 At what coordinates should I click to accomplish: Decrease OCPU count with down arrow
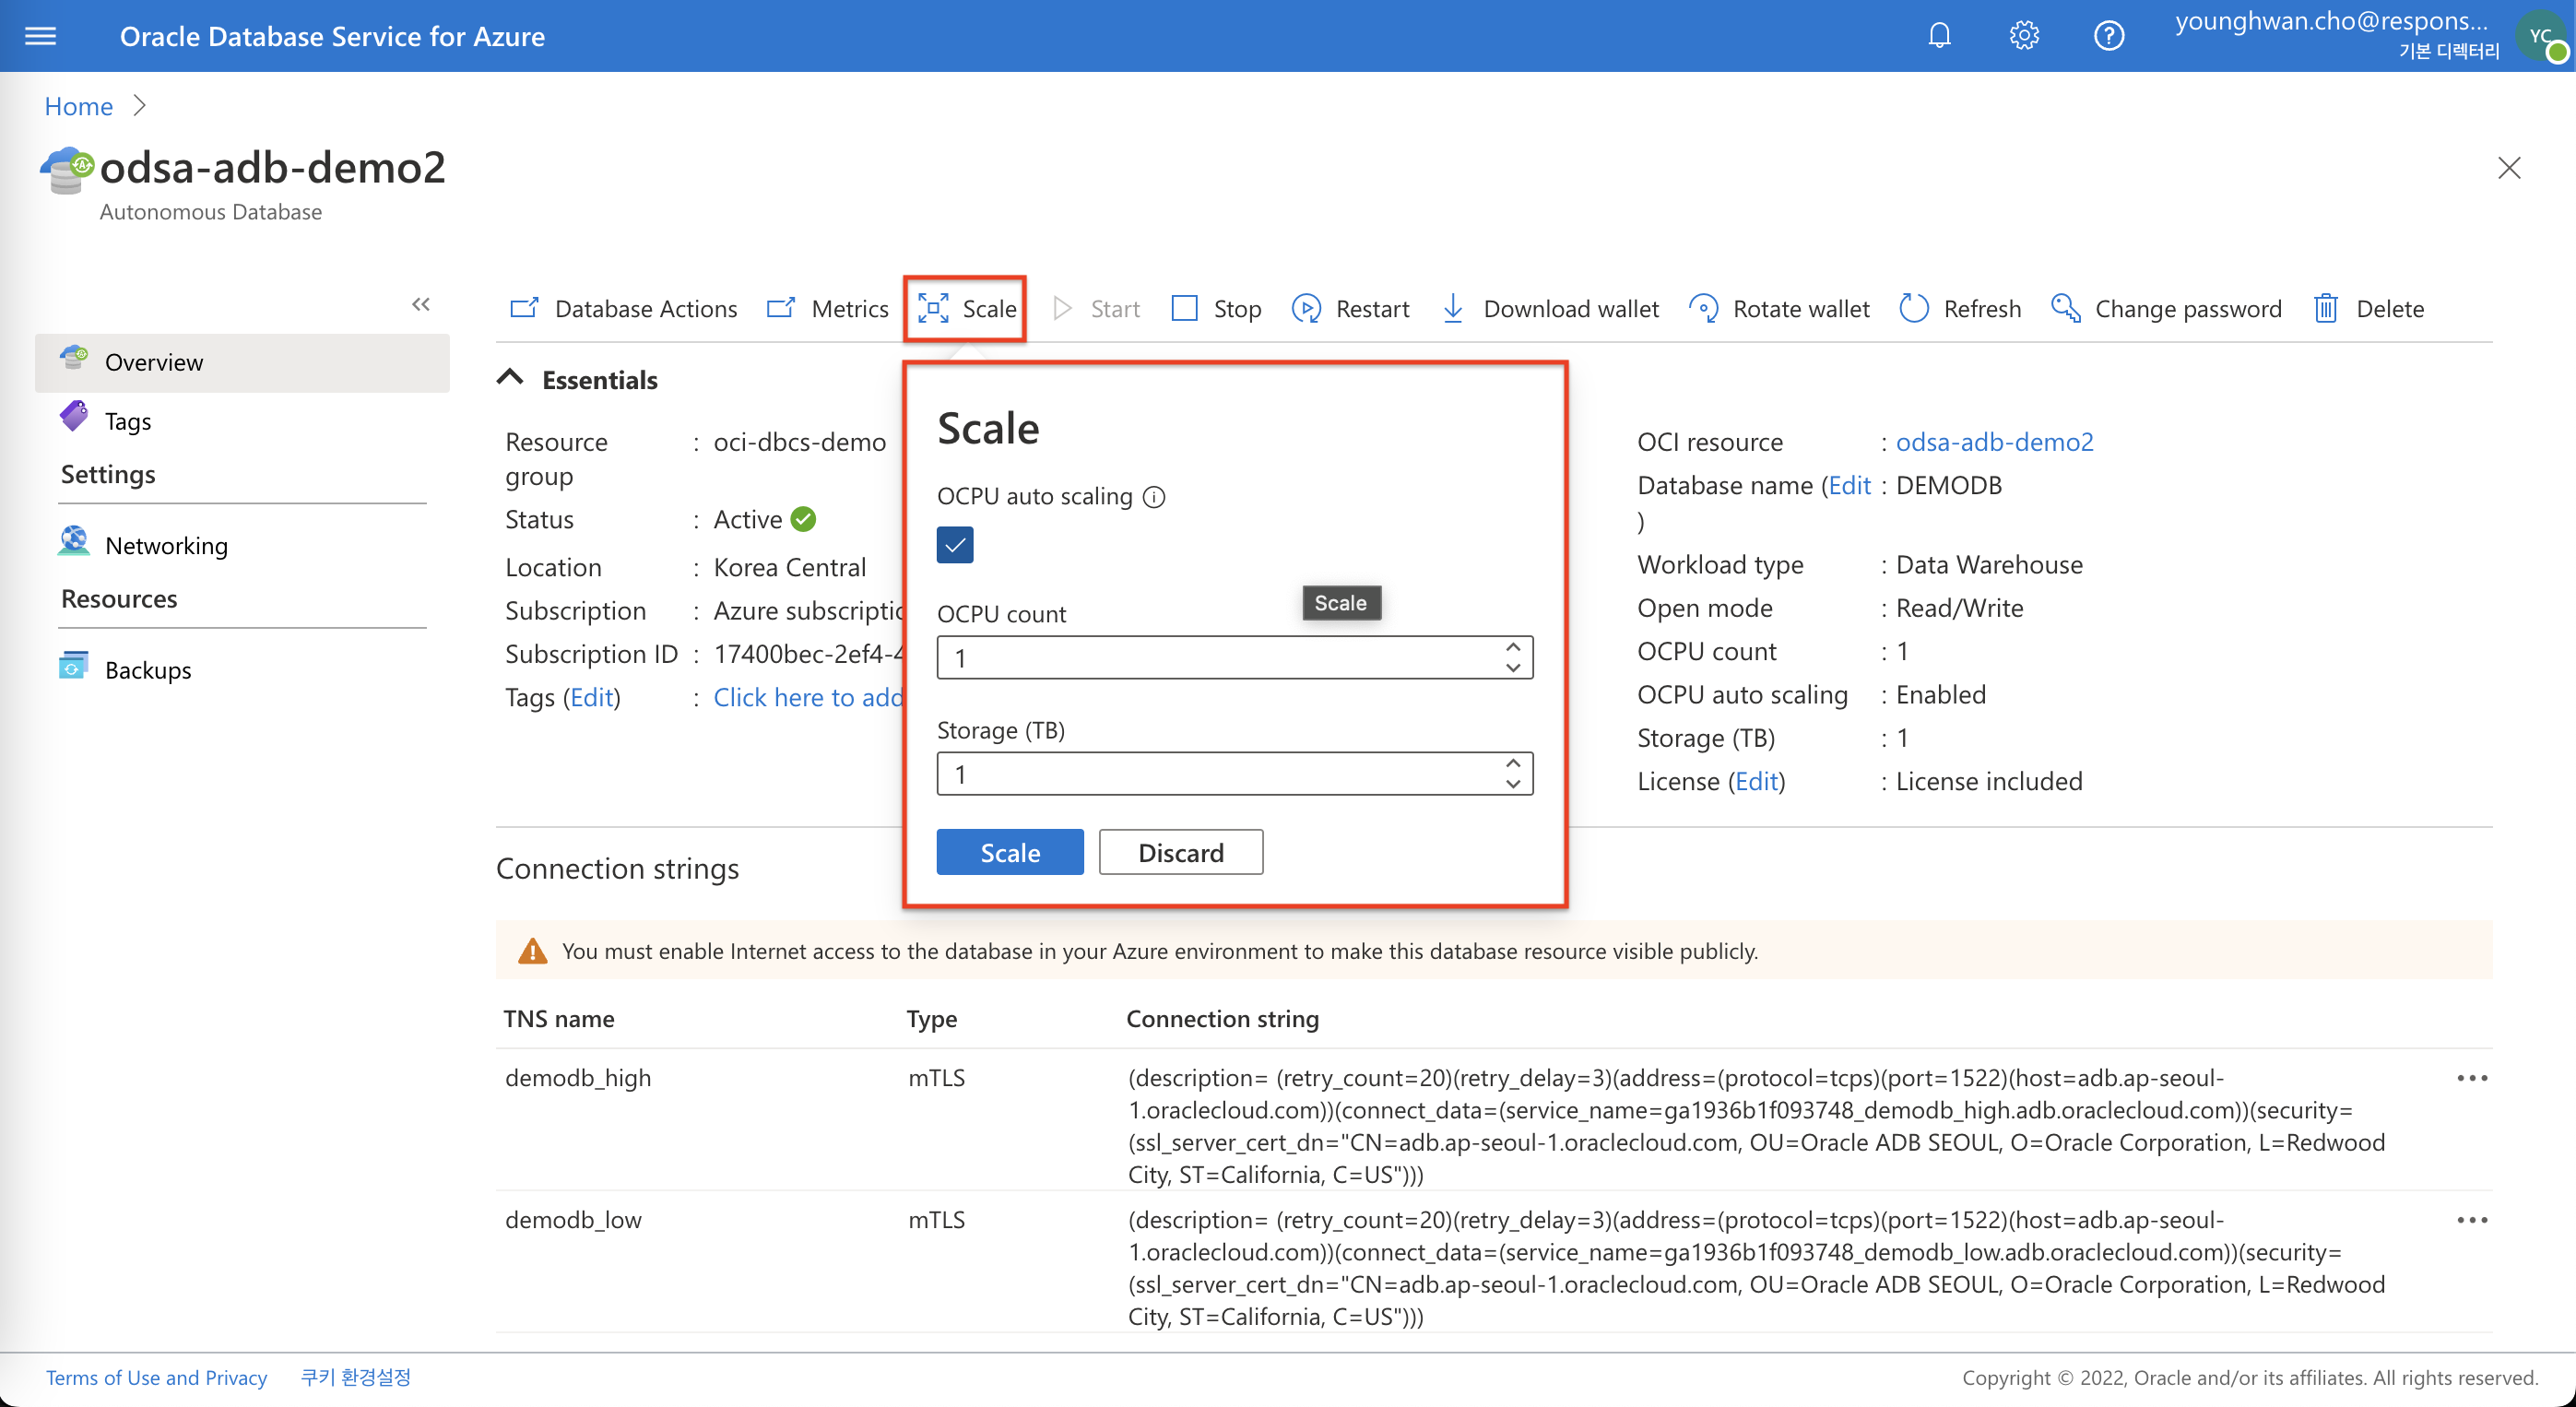pos(1513,668)
